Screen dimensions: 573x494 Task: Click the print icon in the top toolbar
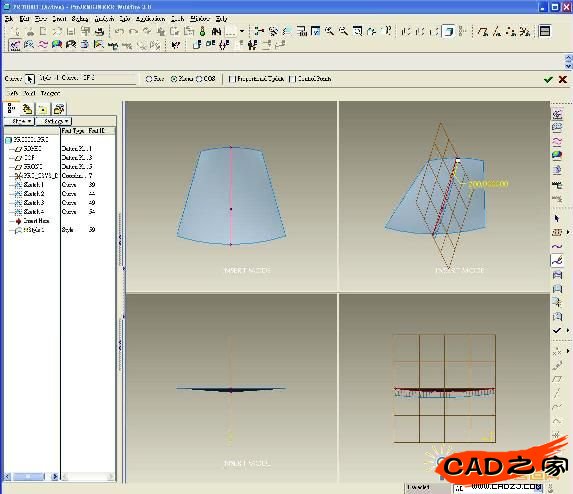(x=99, y=31)
